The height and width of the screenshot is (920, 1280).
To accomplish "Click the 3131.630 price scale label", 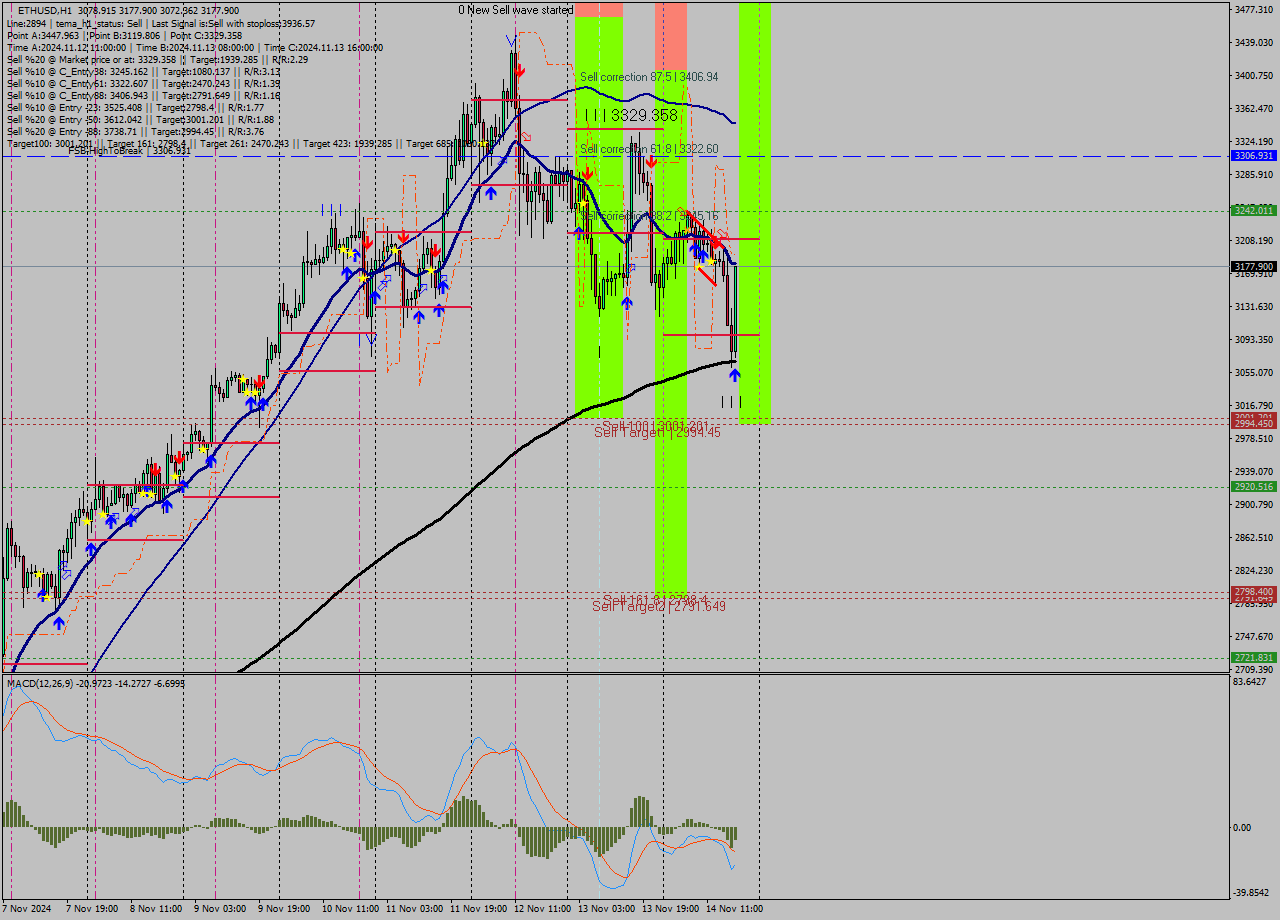I will [x=1254, y=306].
